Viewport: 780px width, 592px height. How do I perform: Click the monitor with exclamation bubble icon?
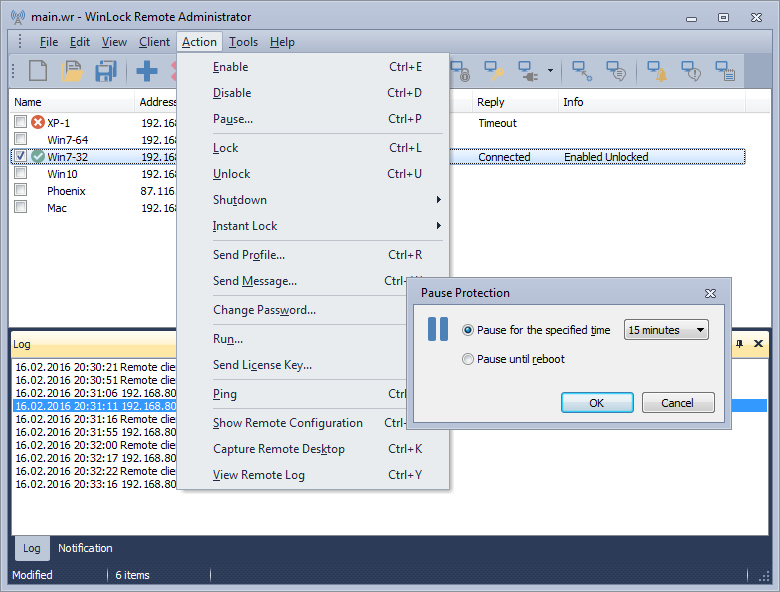click(x=690, y=71)
